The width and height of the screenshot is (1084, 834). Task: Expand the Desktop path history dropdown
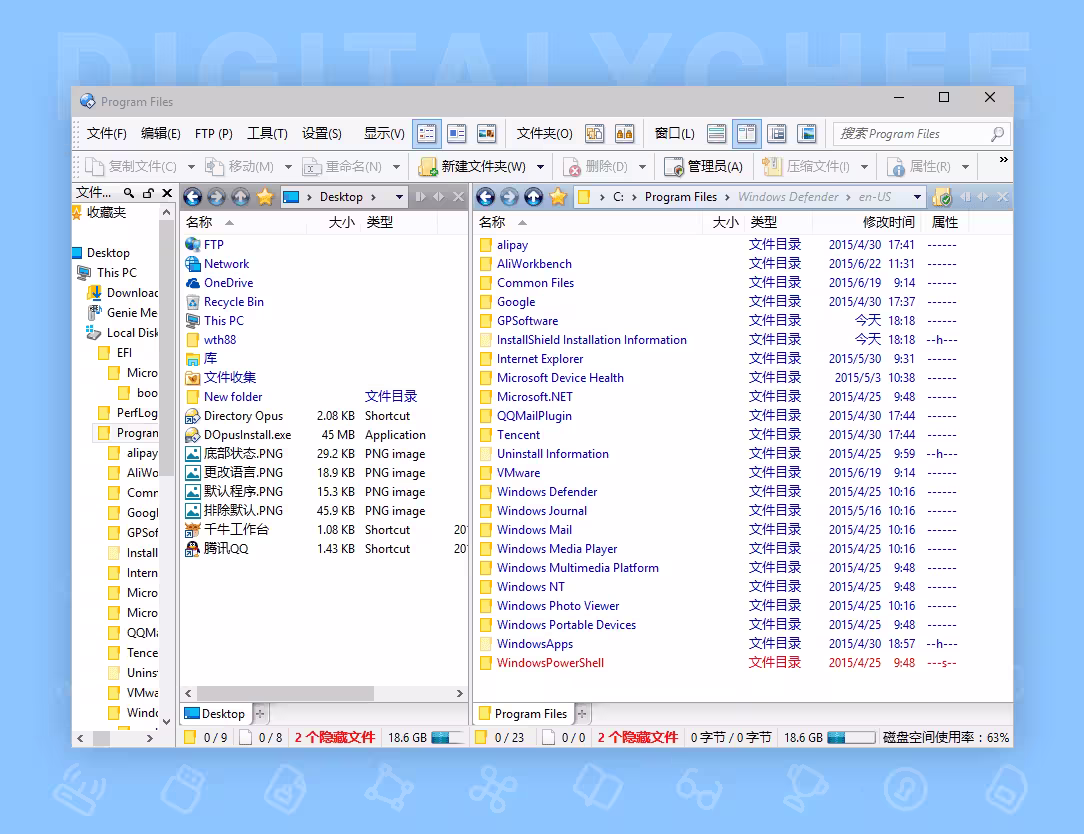pos(399,197)
